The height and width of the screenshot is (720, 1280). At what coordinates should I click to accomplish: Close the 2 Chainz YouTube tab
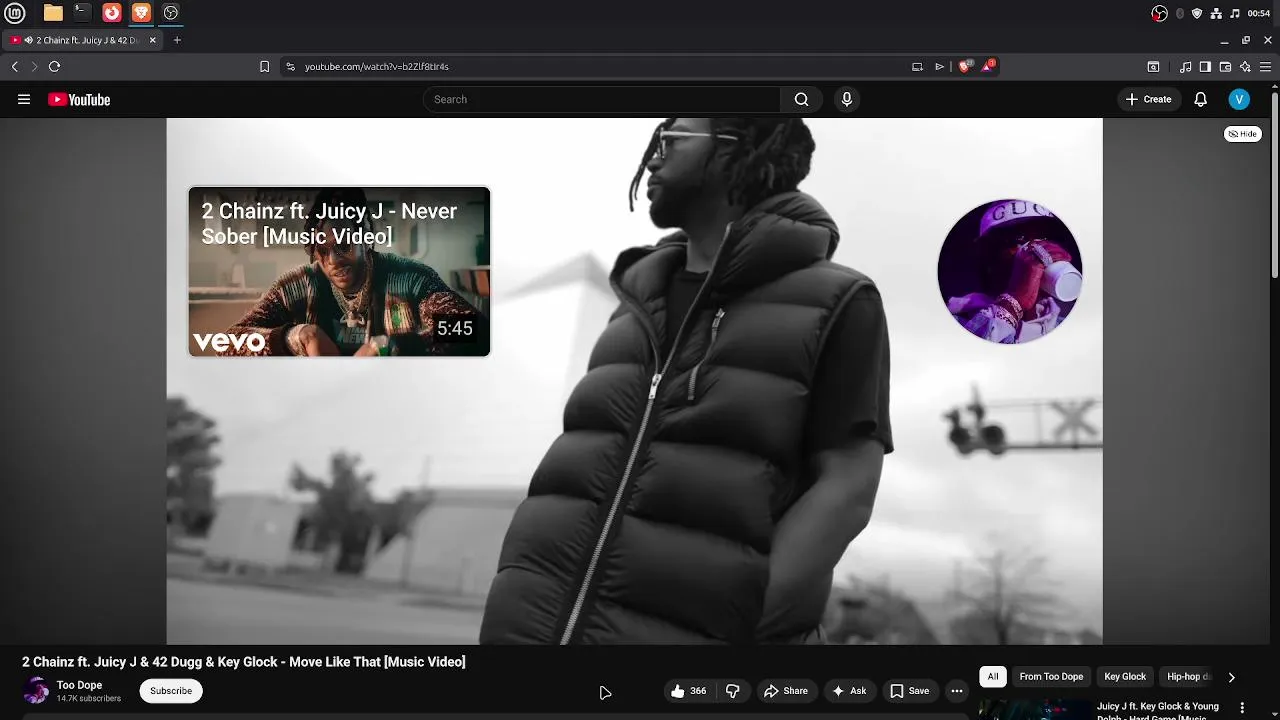pyautogui.click(x=153, y=40)
